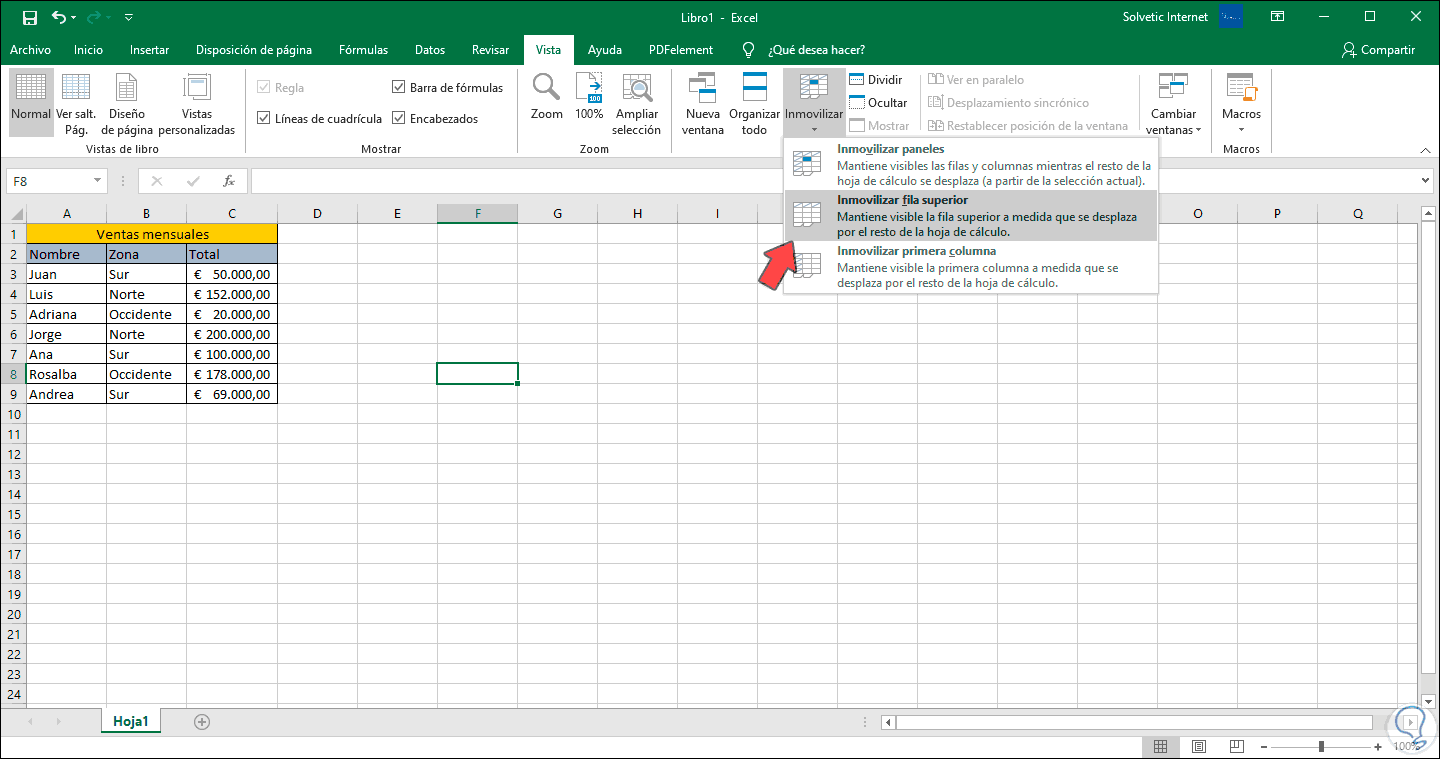Click Organizar todo icon
The image size is (1440, 759).
(754, 89)
